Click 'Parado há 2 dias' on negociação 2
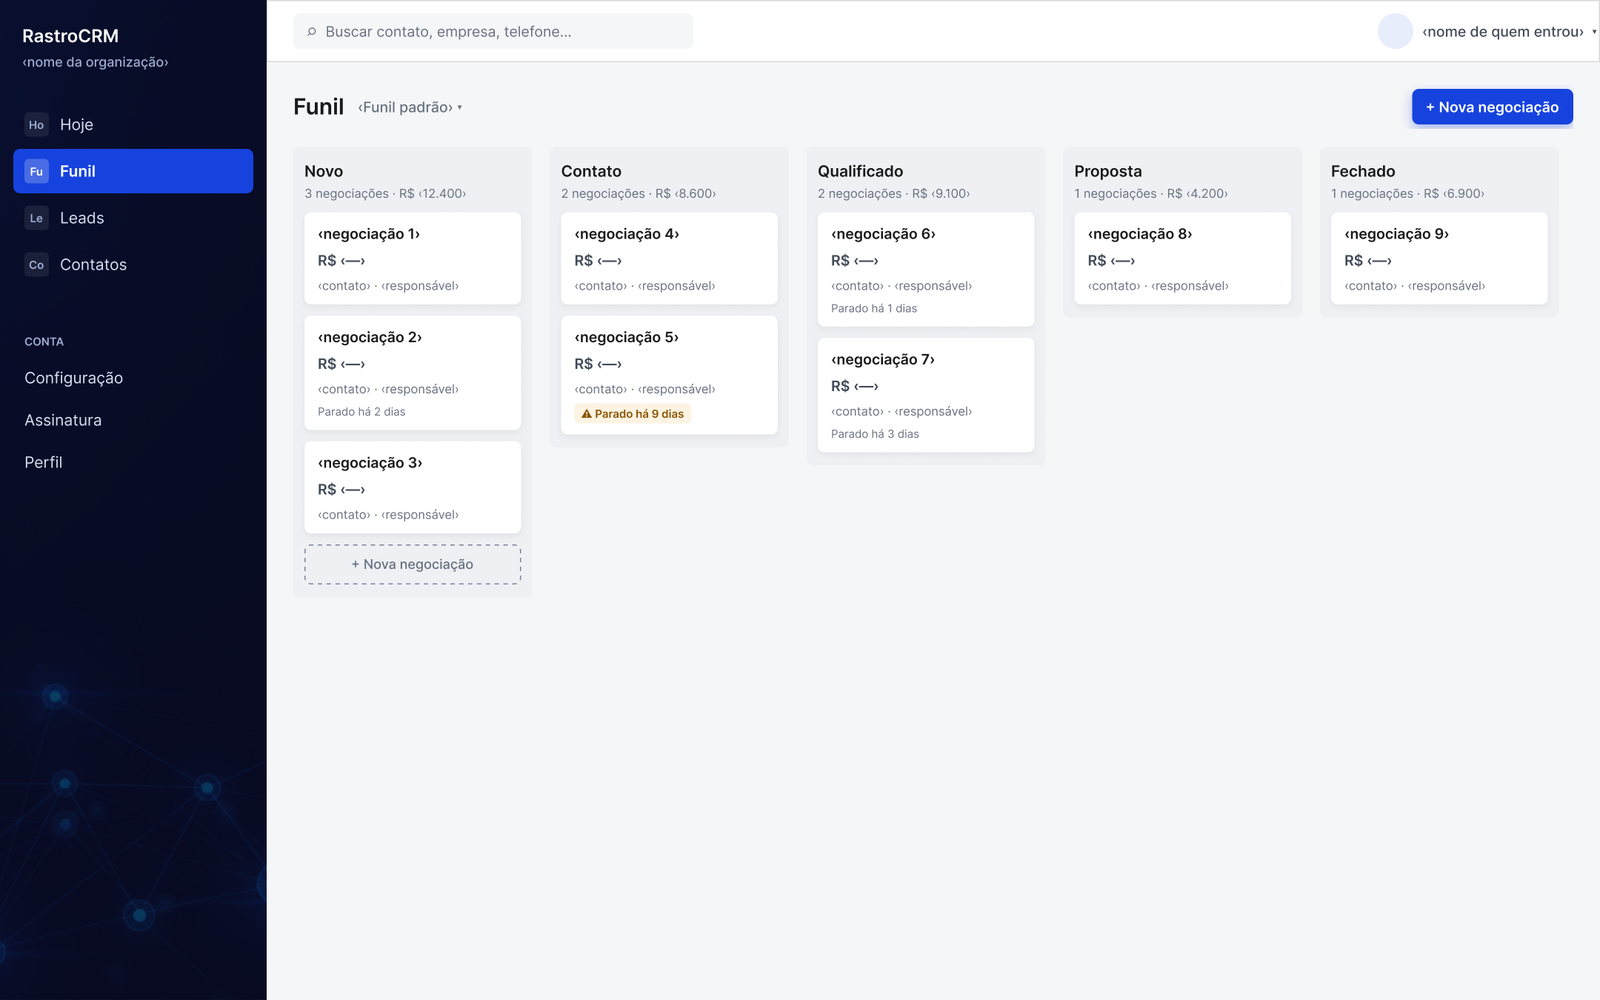 [362, 412]
